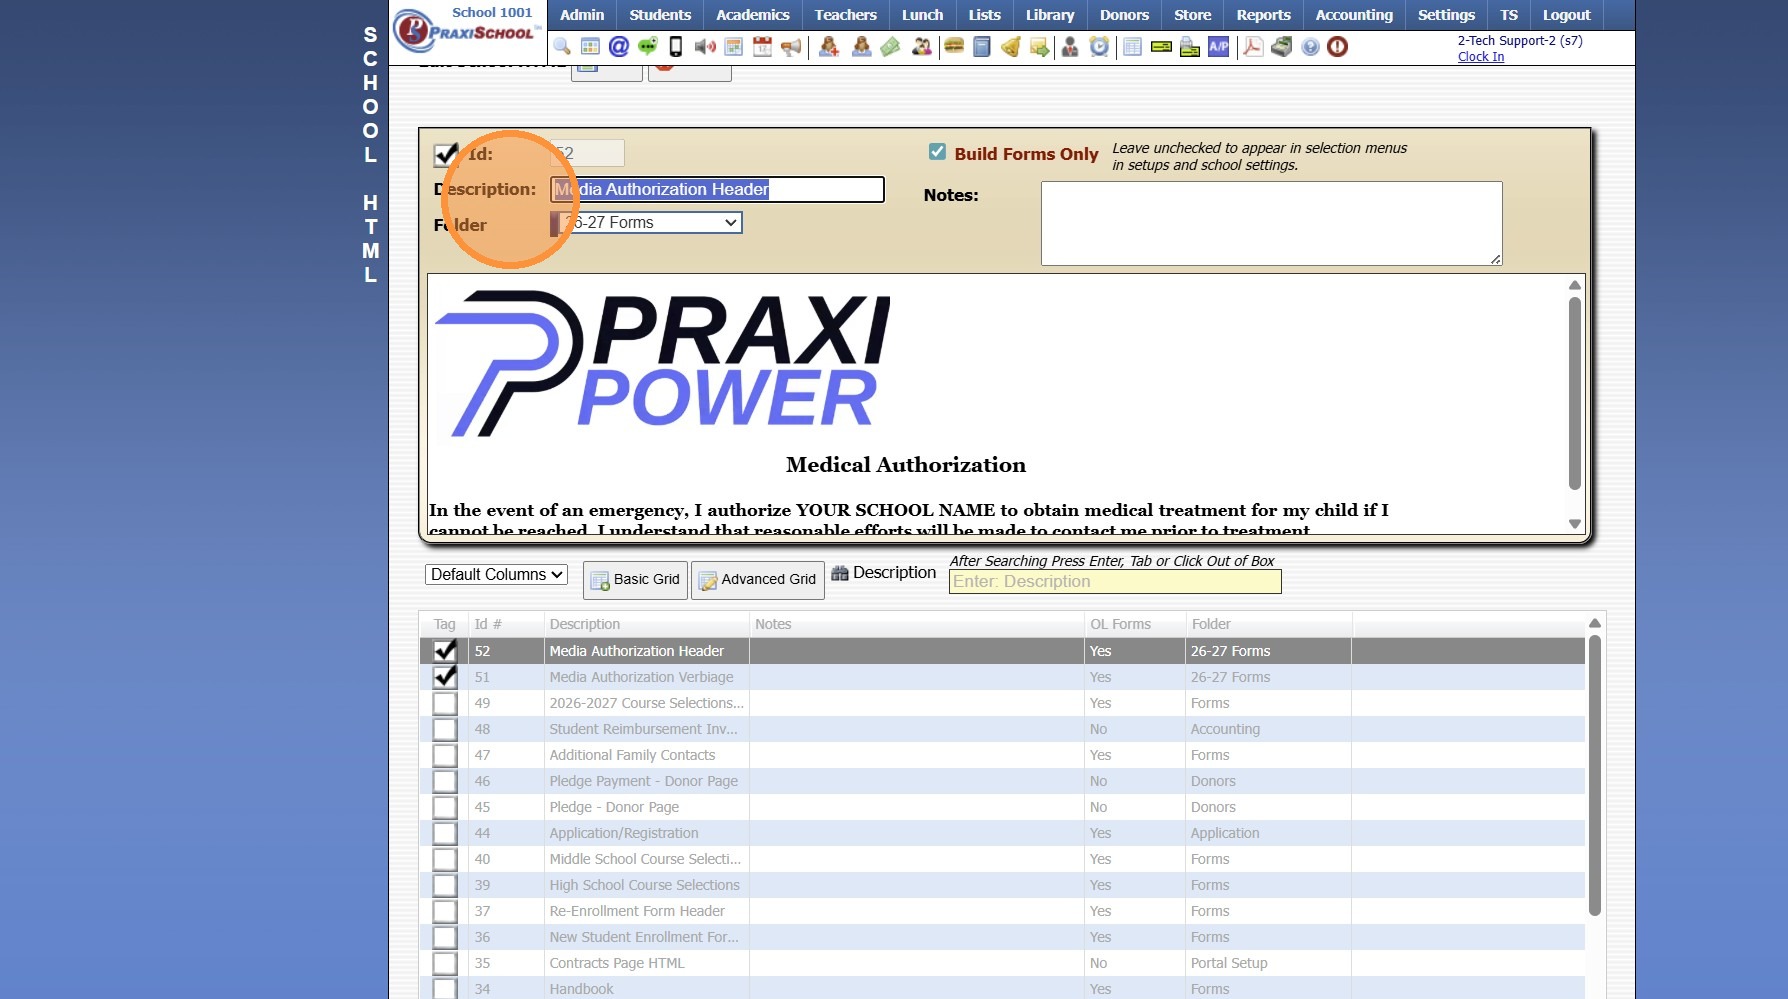Untick the tag checkbox for row 51
This screenshot has width=1788, height=999.
pos(445,677)
